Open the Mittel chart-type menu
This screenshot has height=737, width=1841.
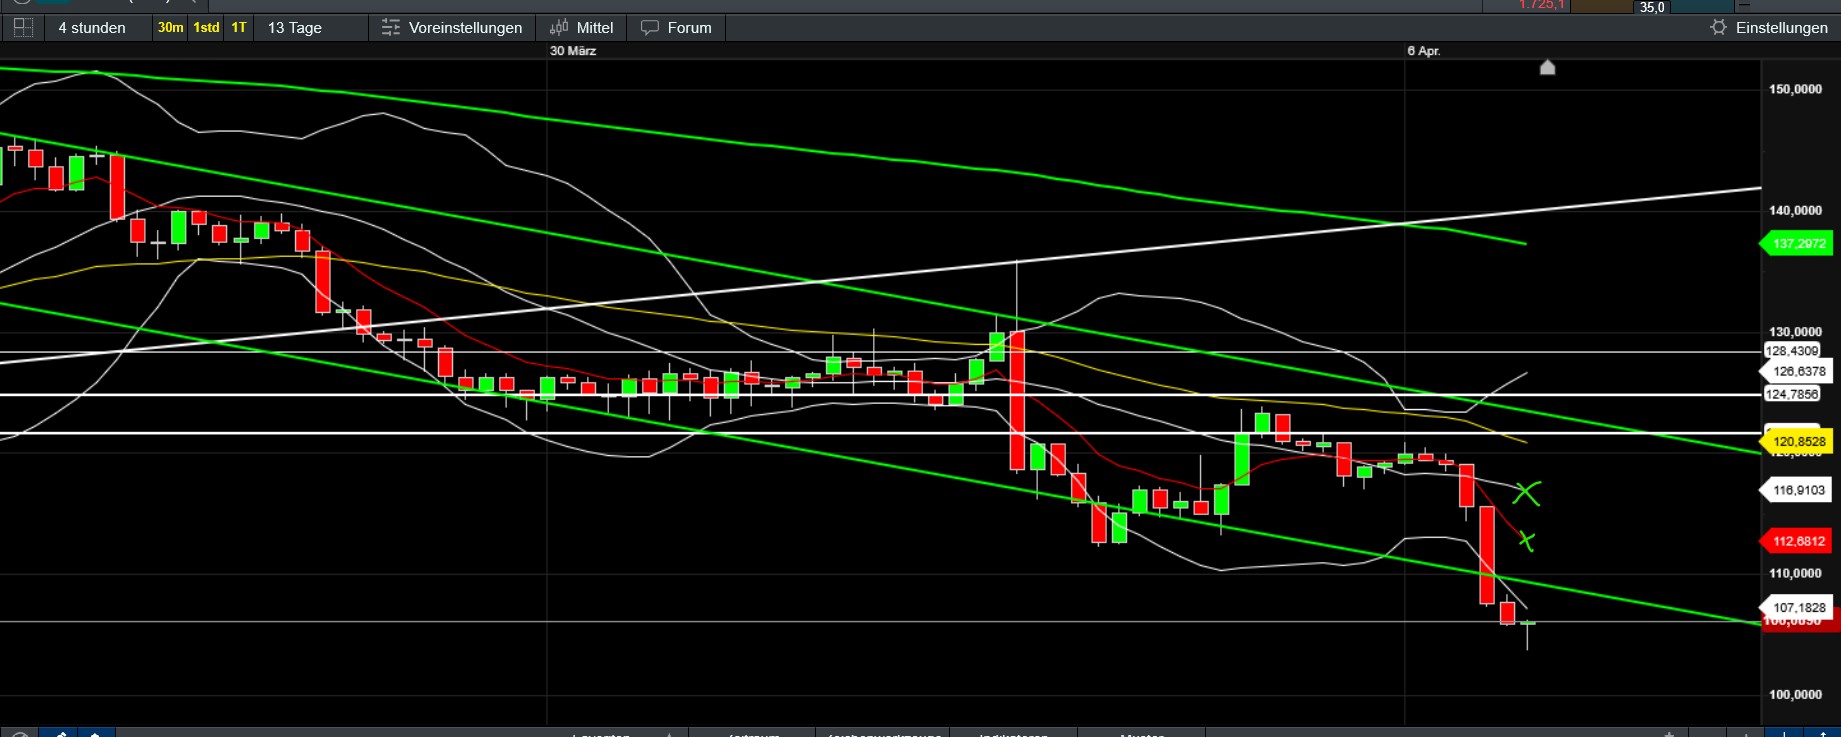581,28
